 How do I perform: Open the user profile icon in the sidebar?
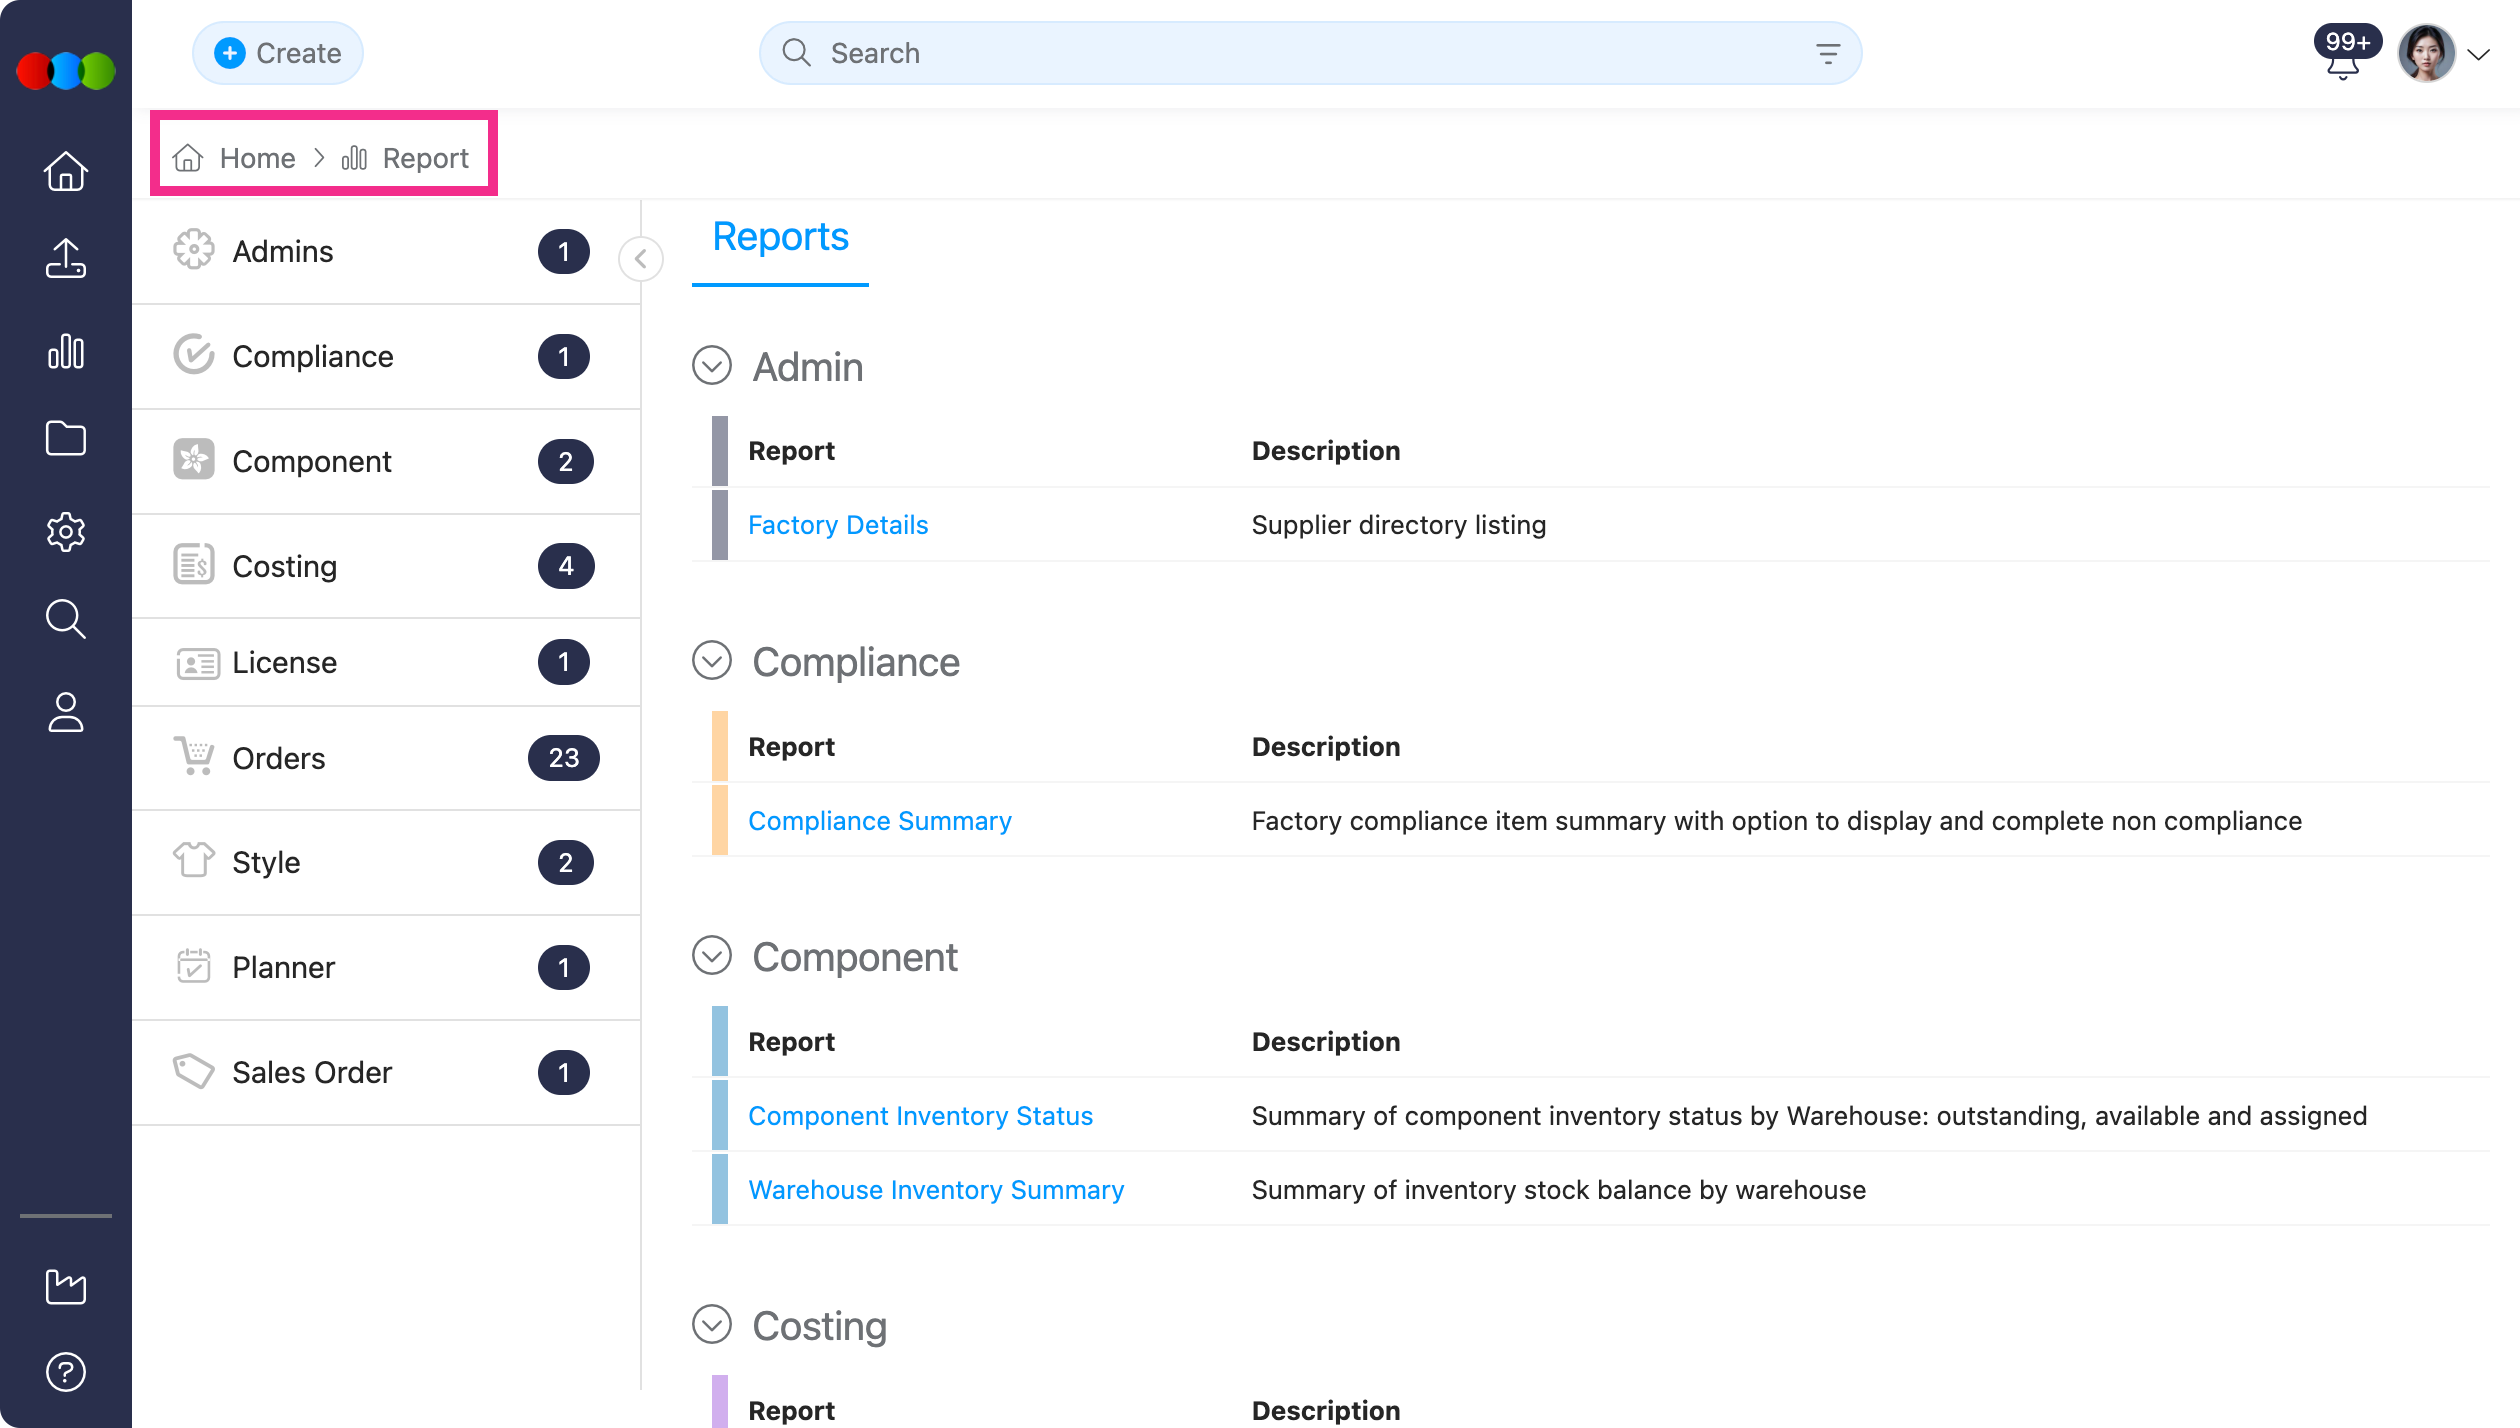pyautogui.click(x=66, y=712)
